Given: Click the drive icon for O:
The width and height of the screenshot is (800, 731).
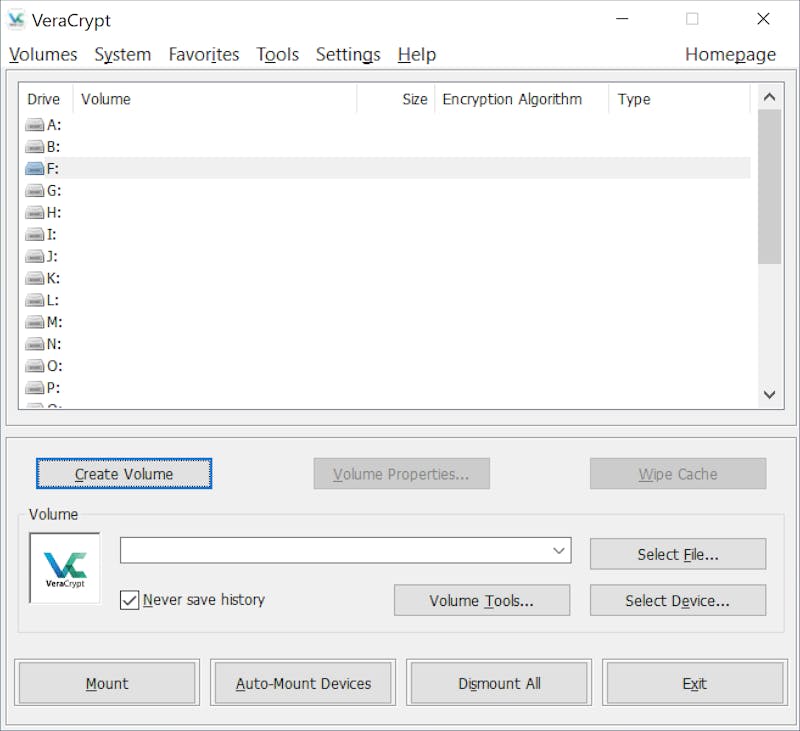Looking at the screenshot, I should click(35, 366).
